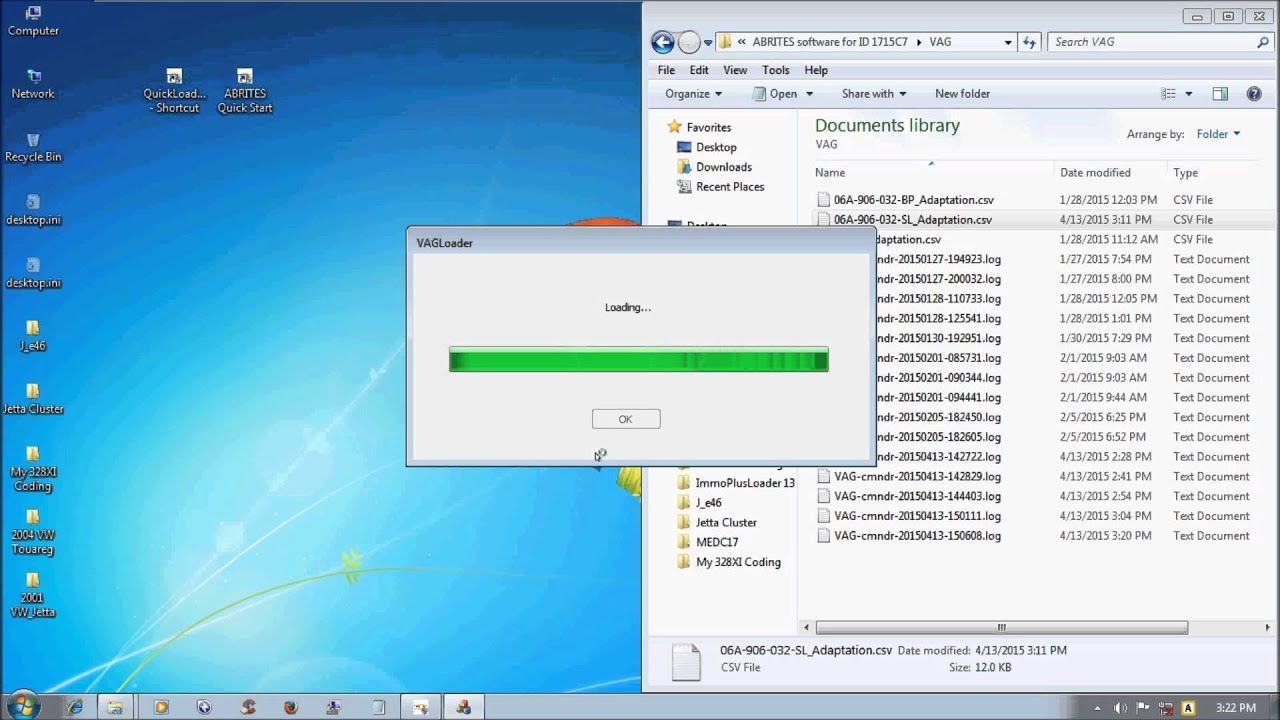The height and width of the screenshot is (720, 1280).
Task: Open Windows Explorer from the taskbar
Action: pyautogui.click(x=116, y=707)
